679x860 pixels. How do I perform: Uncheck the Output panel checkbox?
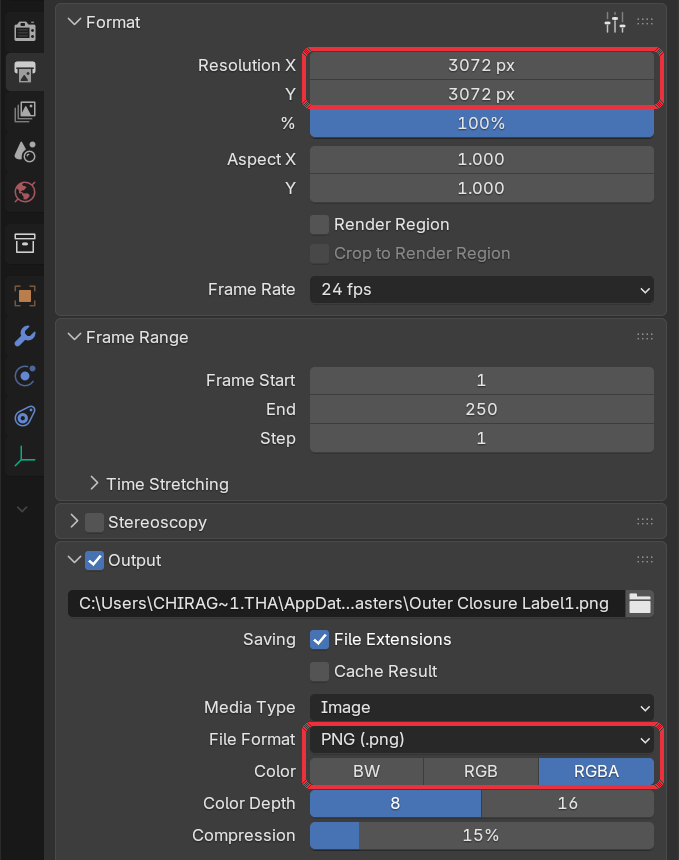tap(94, 561)
